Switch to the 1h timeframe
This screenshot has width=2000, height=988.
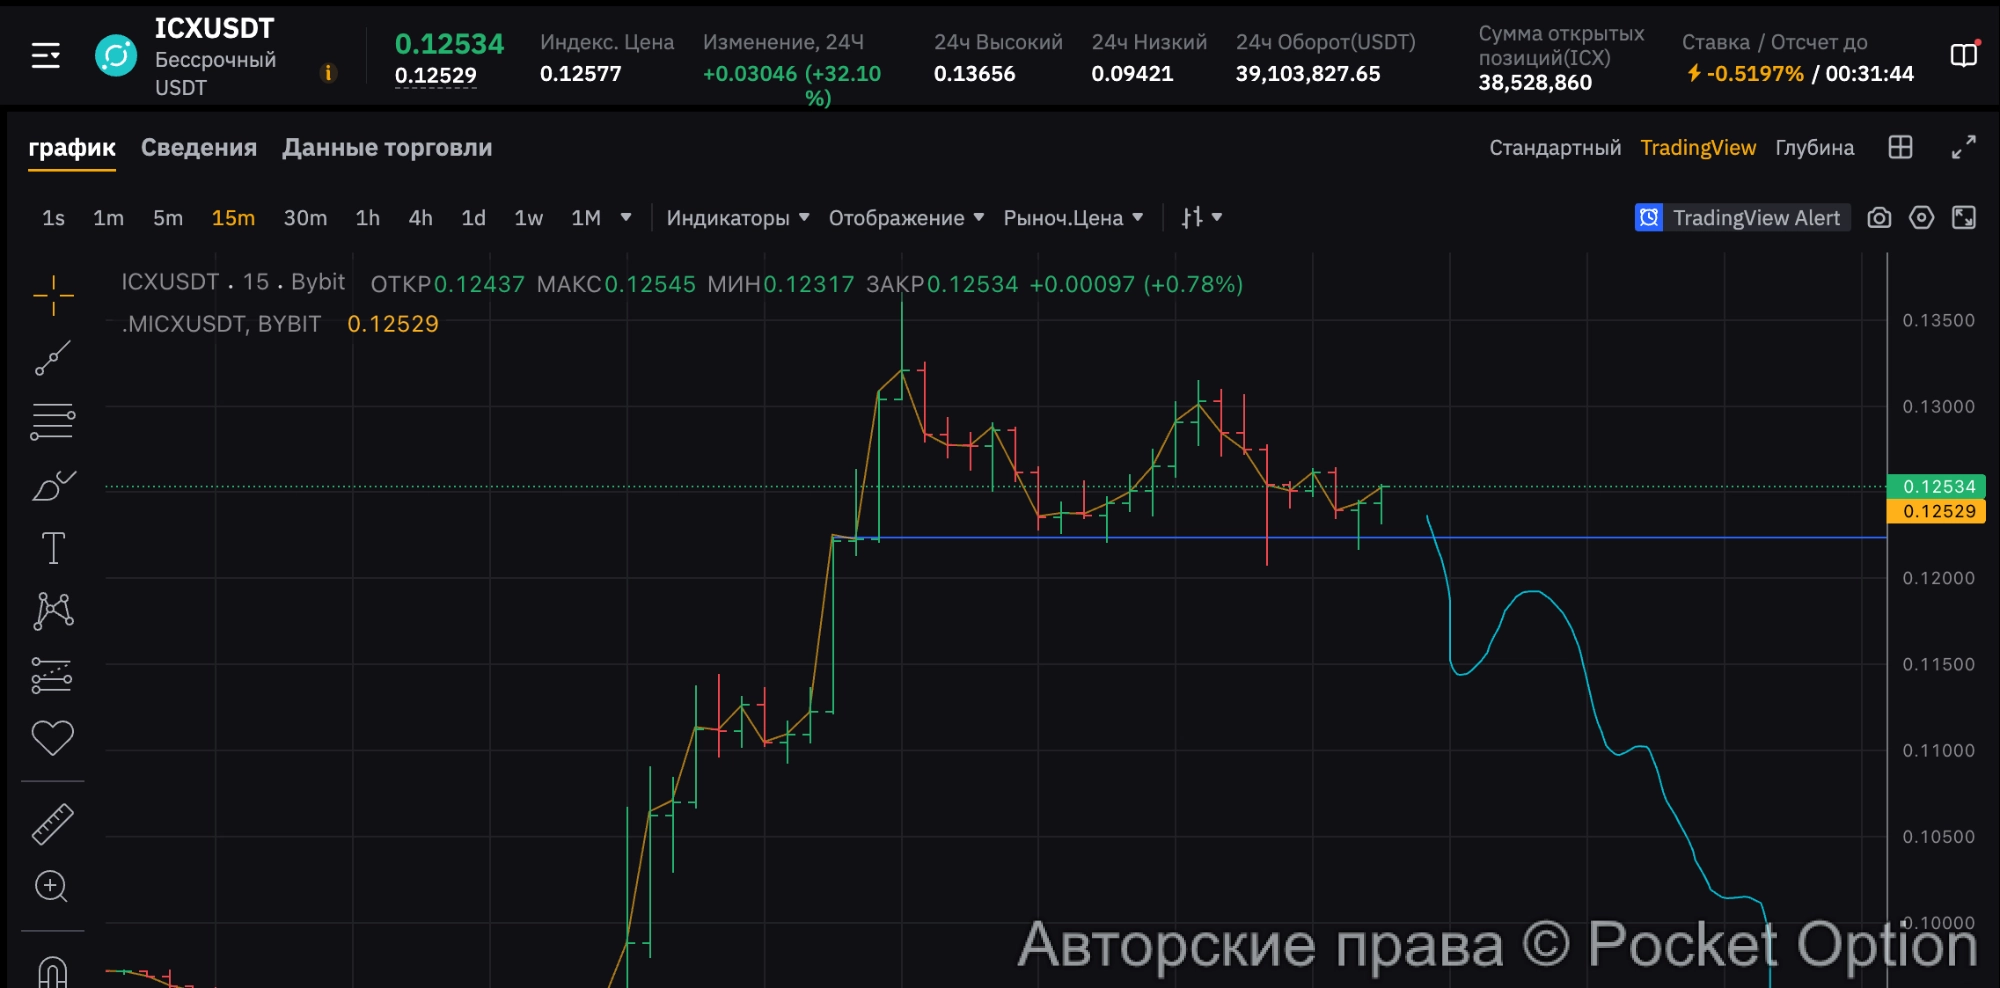pyautogui.click(x=367, y=218)
